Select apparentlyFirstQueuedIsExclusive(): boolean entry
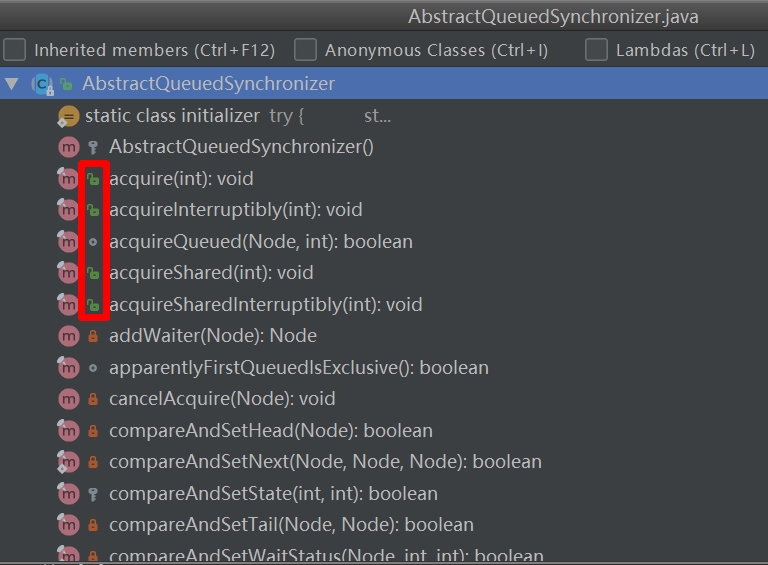 [298, 368]
